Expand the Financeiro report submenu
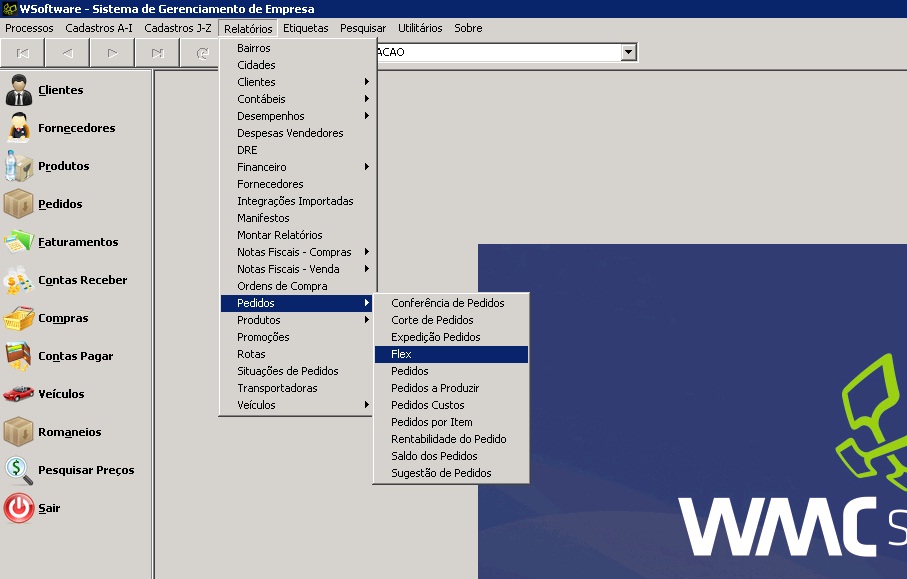 click(x=298, y=167)
